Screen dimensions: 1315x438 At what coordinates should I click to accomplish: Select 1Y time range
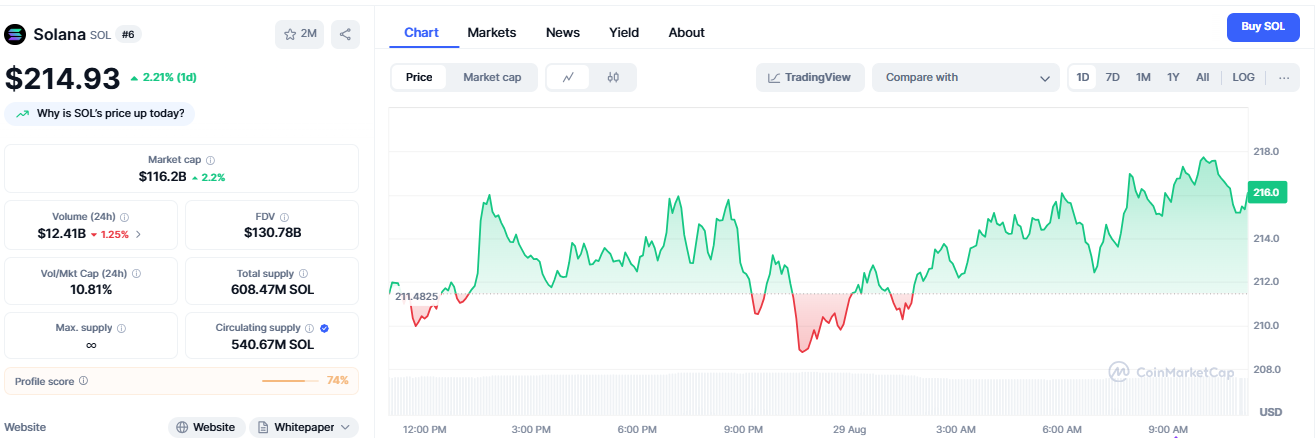point(1173,77)
